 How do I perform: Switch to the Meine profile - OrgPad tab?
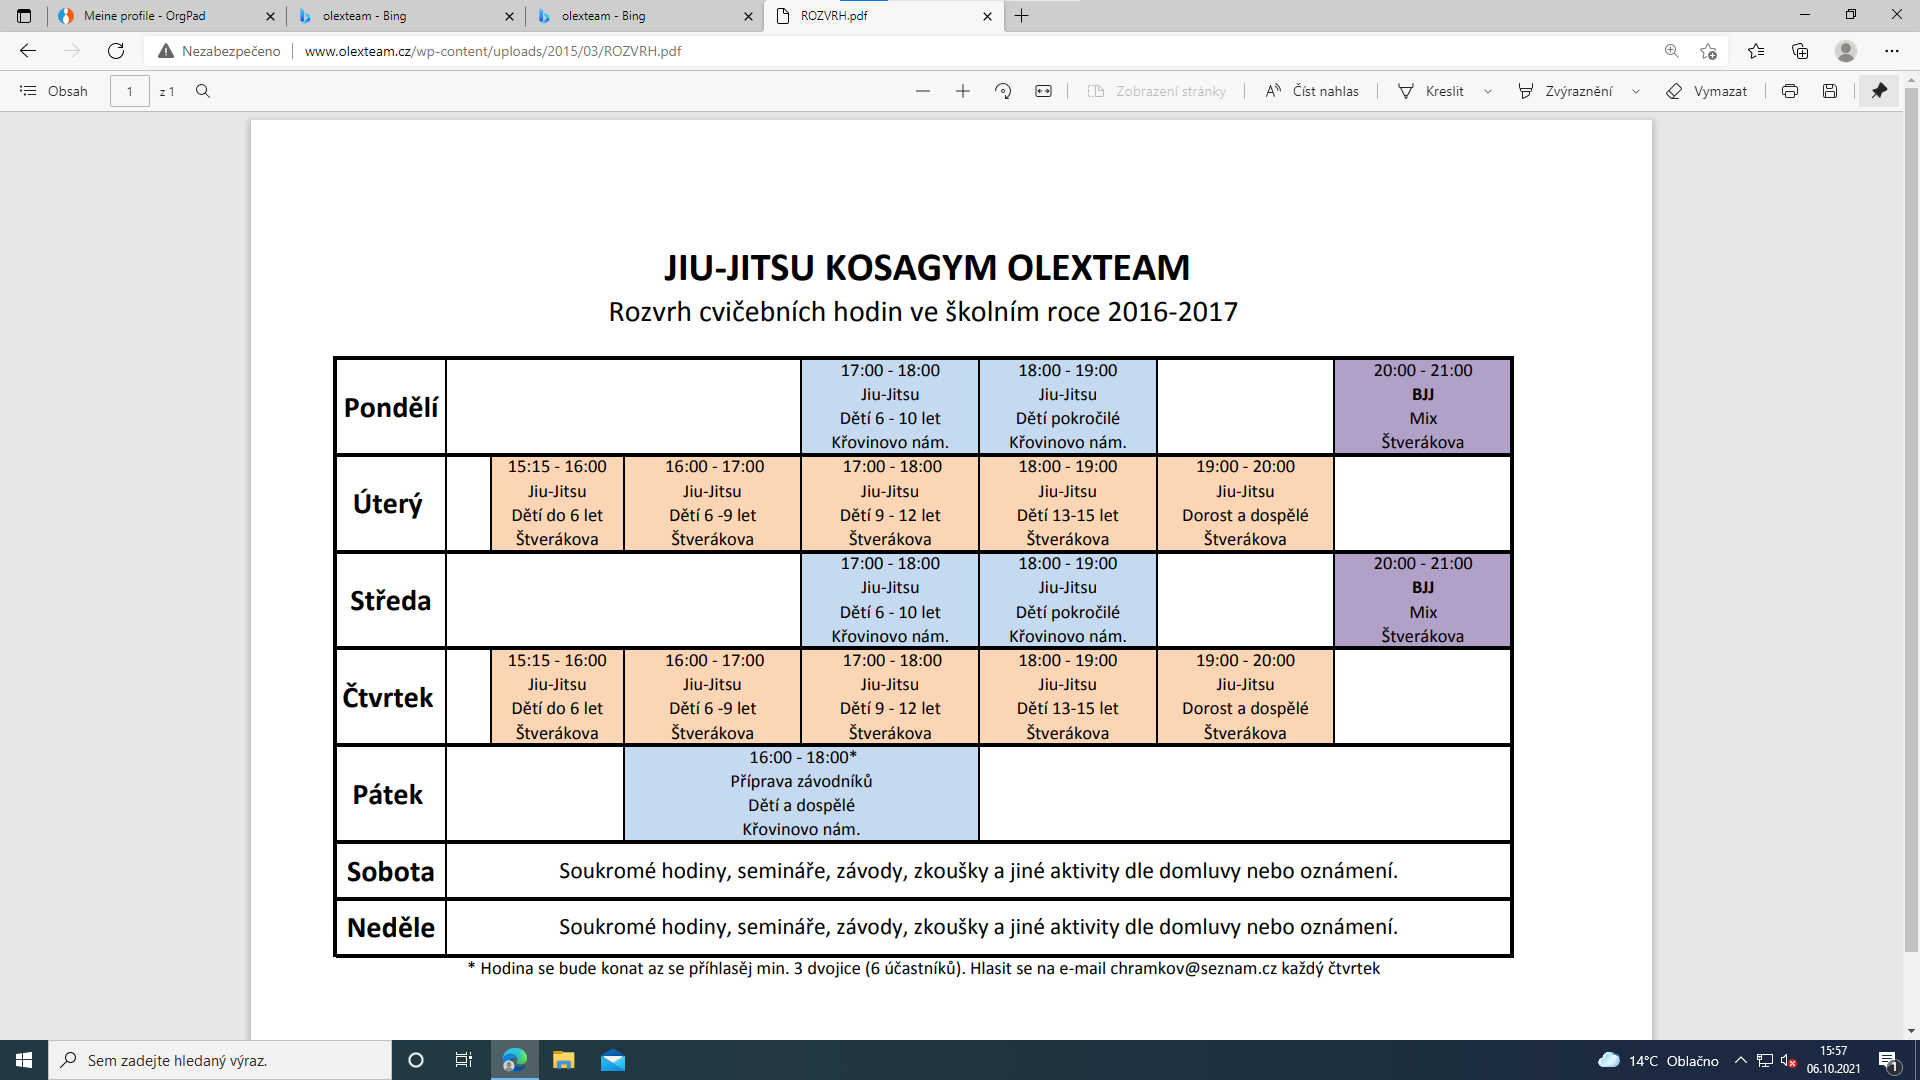pyautogui.click(x=145, y=16)
